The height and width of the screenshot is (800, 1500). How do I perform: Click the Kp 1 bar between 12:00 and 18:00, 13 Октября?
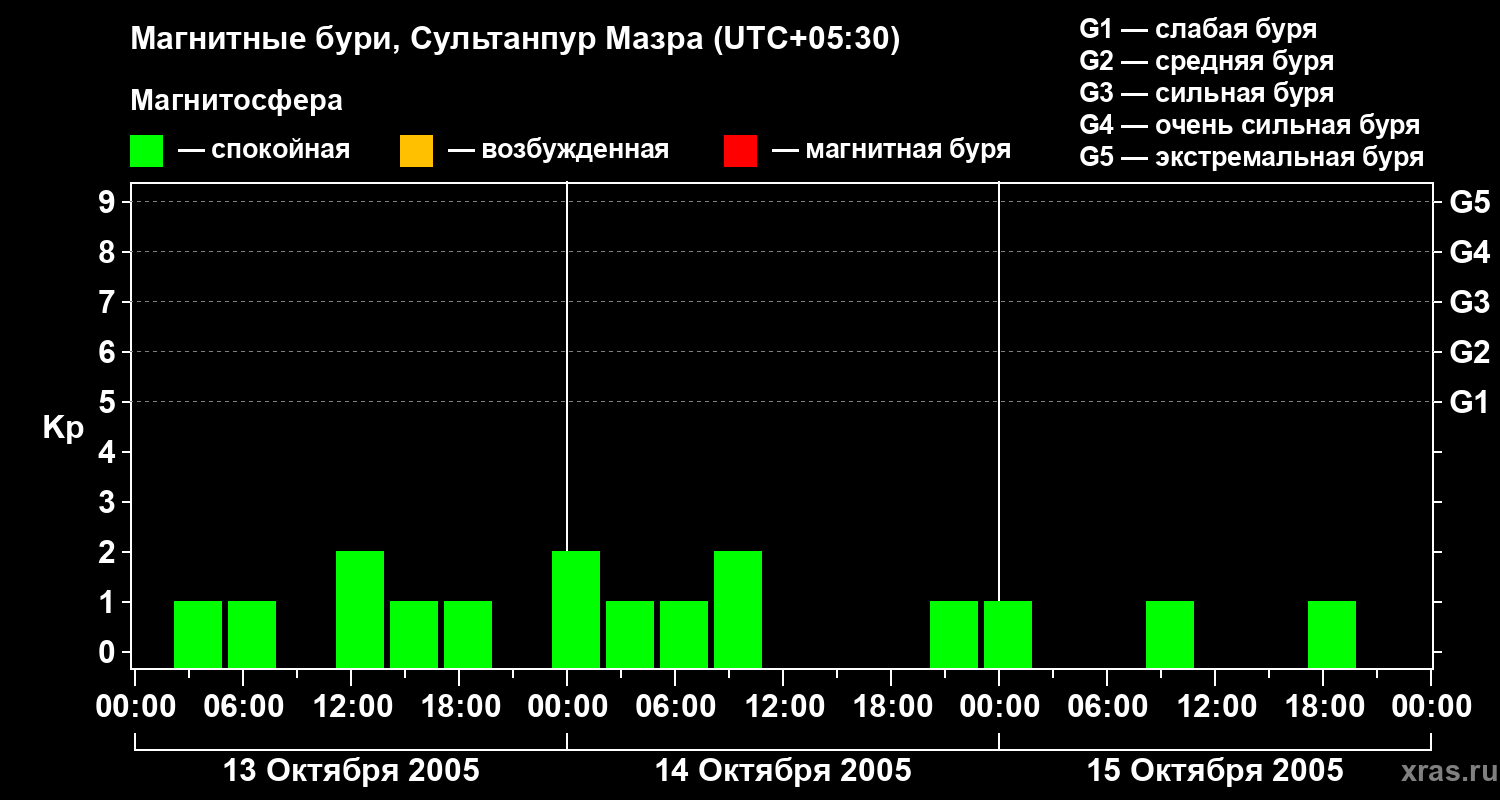click(x=414, y=635)
